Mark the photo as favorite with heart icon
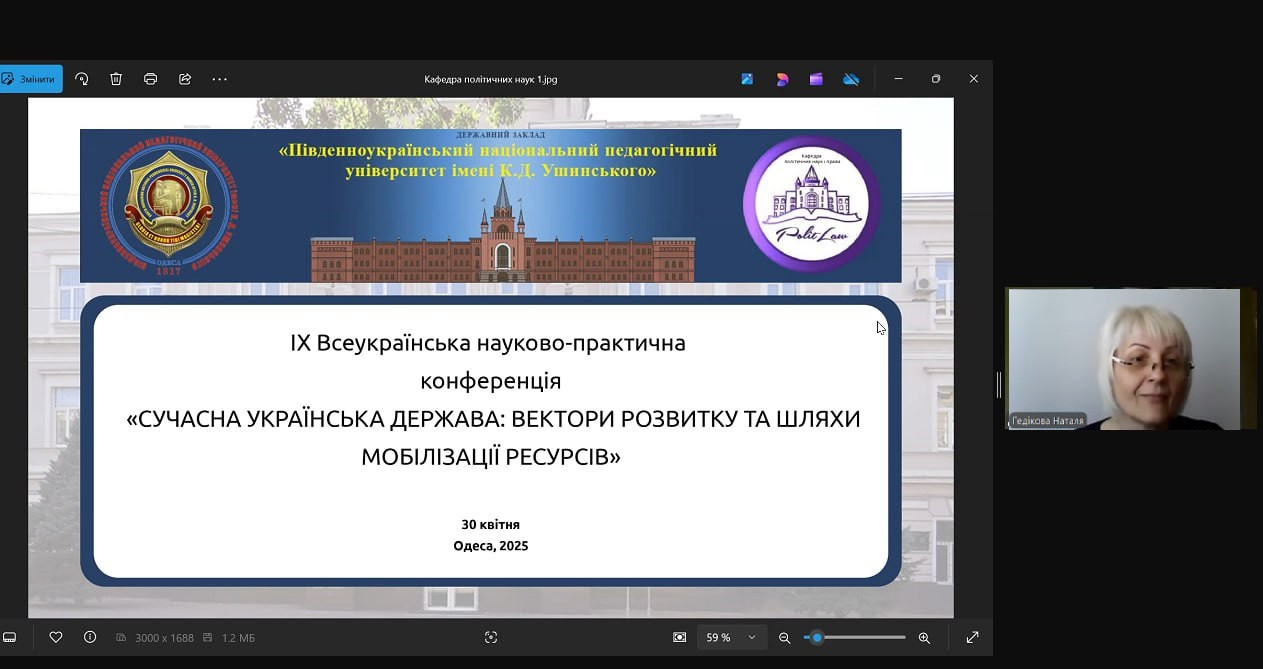The width and height of the screenshot is (1263, 669). (56, 637)
